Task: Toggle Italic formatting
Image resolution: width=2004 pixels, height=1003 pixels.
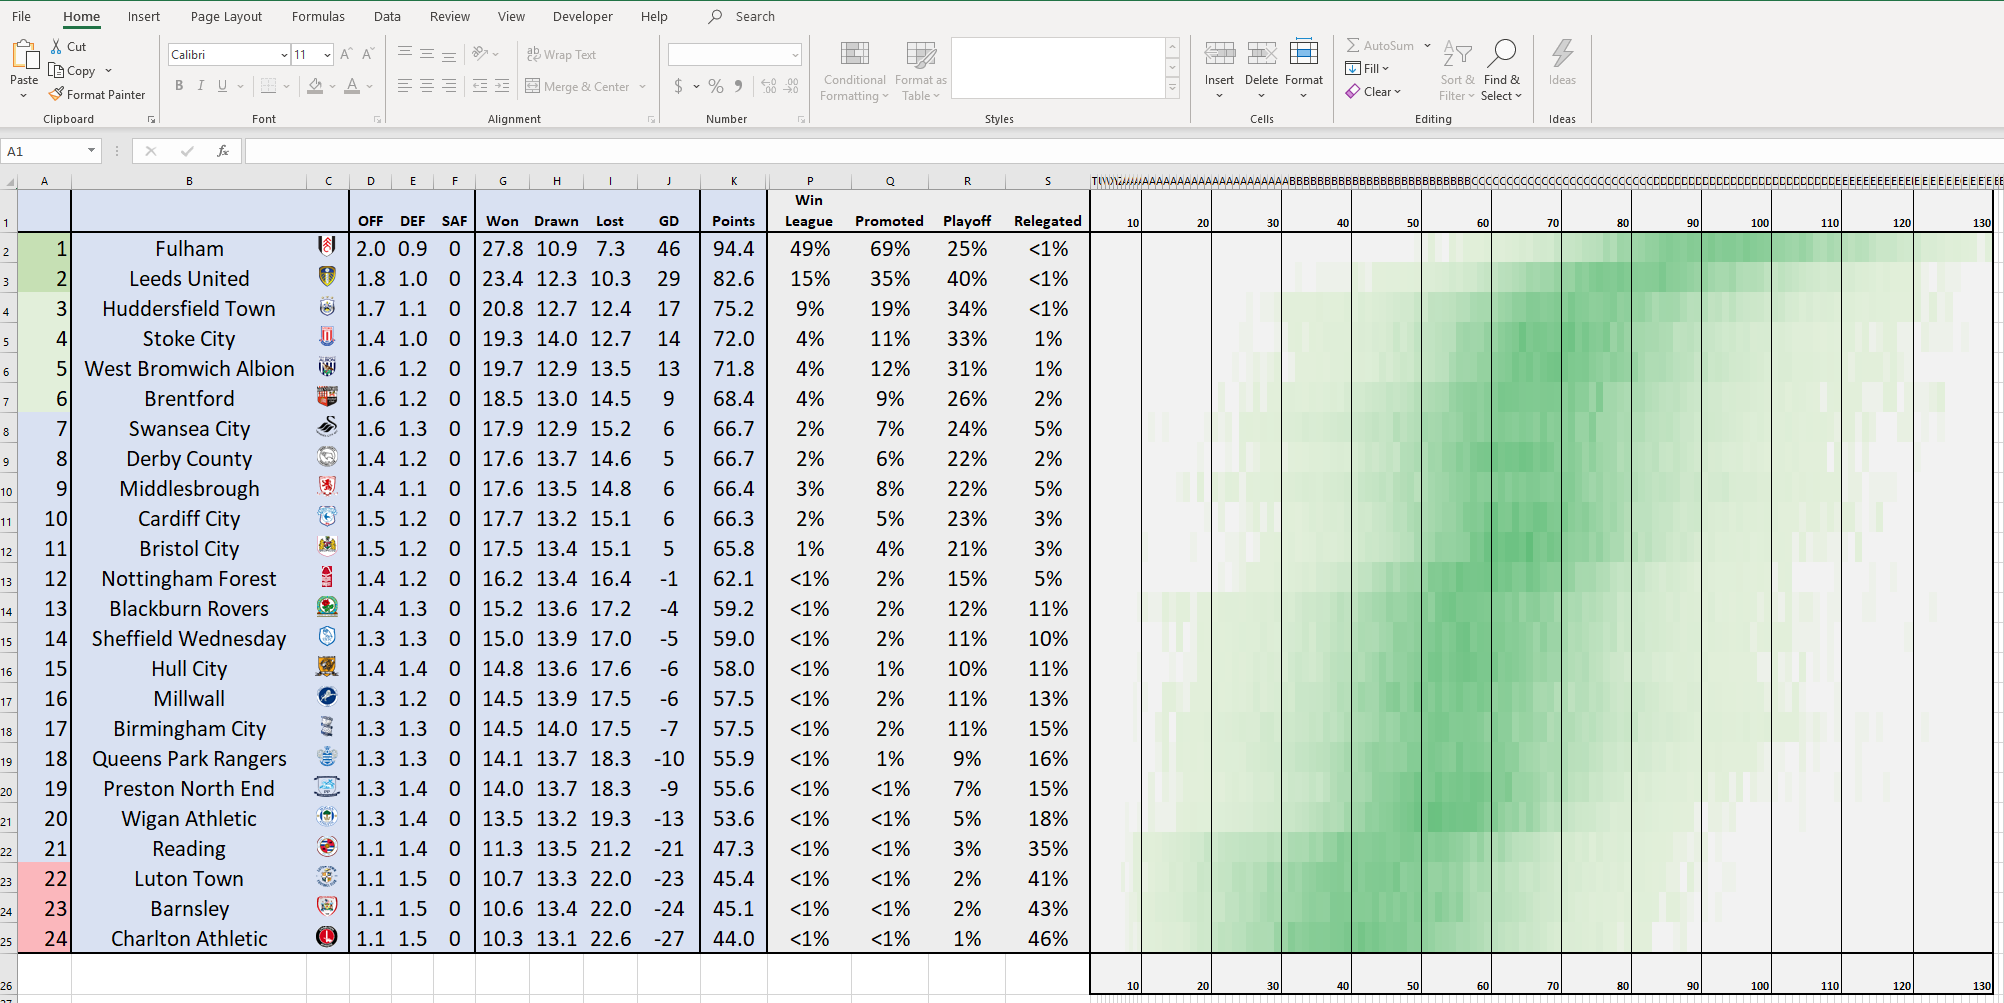Action: coord(201,86)
